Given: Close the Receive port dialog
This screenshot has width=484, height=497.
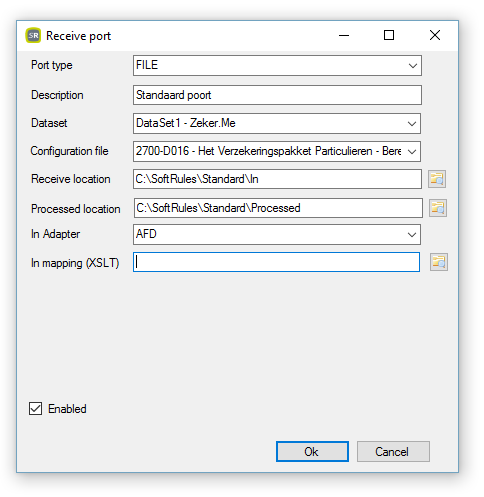Looking at the screenshot, I should 435,35.
